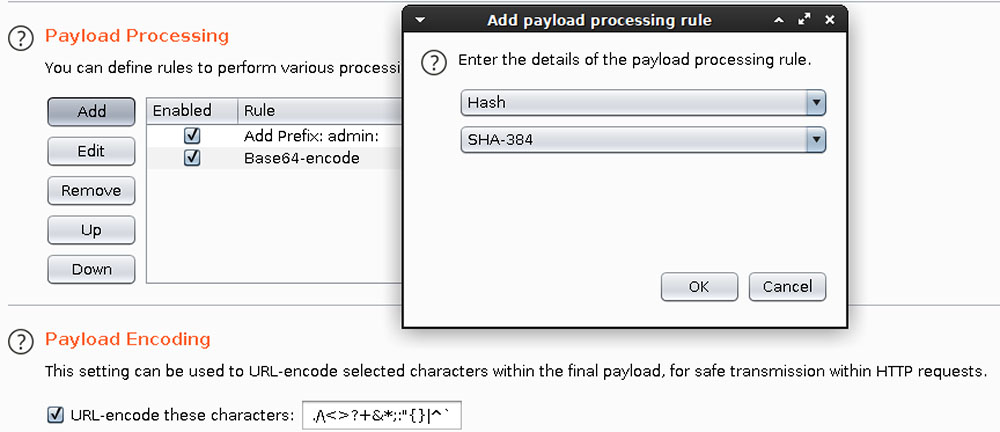
Task: Click Cancel in the rule dialog
Action: pos(788,287)
